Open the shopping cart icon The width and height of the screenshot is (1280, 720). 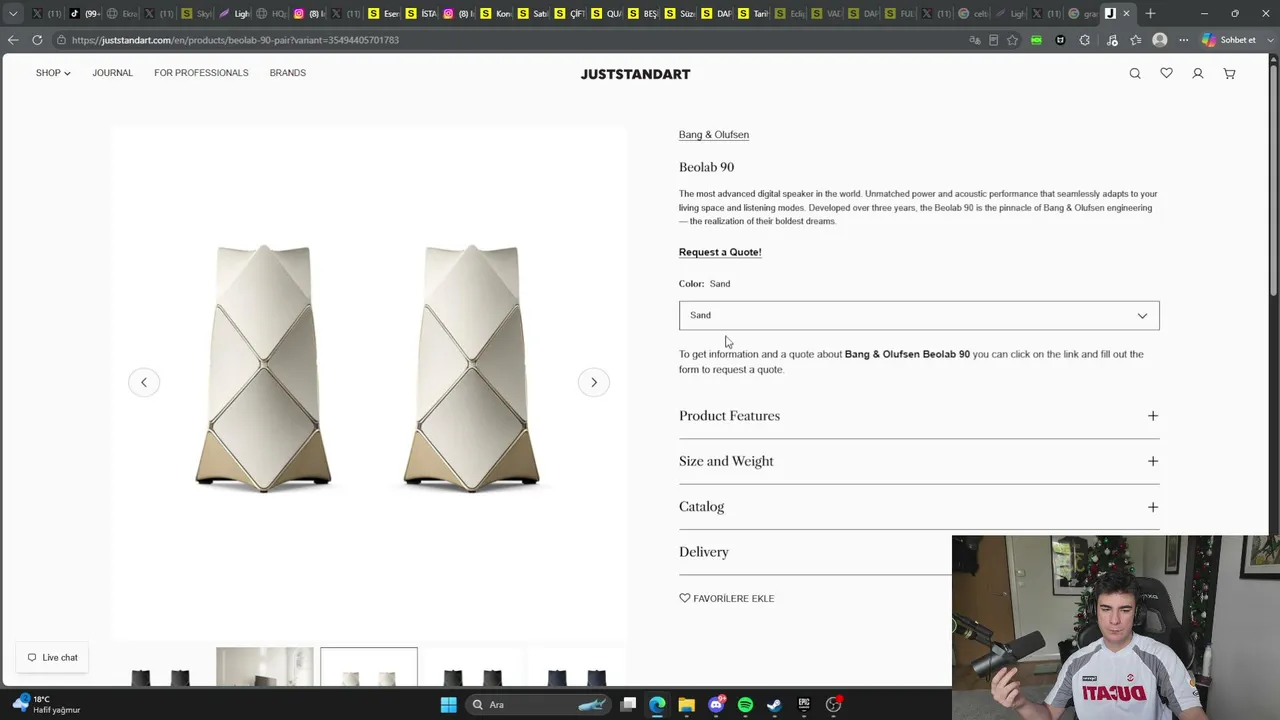[x=1229, y=73]
